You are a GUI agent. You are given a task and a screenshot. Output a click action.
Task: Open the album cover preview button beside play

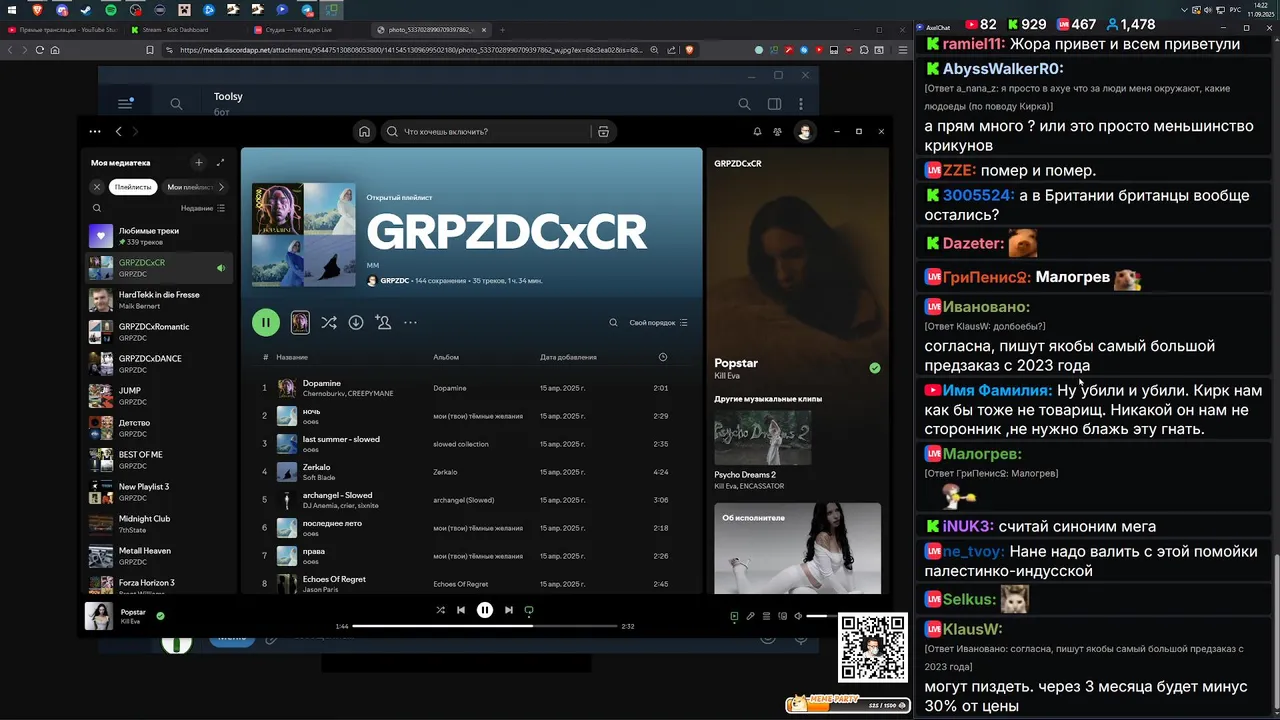pyautogui.click(x=300, y=322)
